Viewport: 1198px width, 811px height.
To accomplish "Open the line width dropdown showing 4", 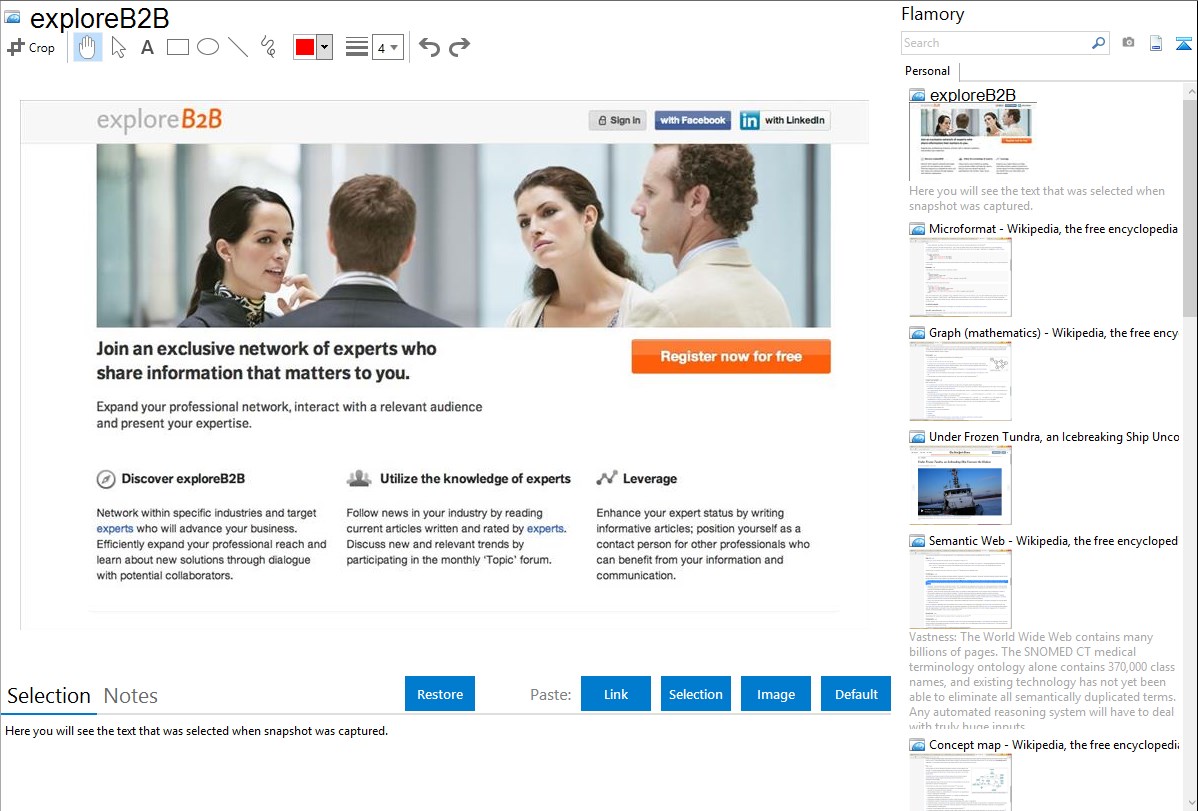I will [x=387, y=47].
